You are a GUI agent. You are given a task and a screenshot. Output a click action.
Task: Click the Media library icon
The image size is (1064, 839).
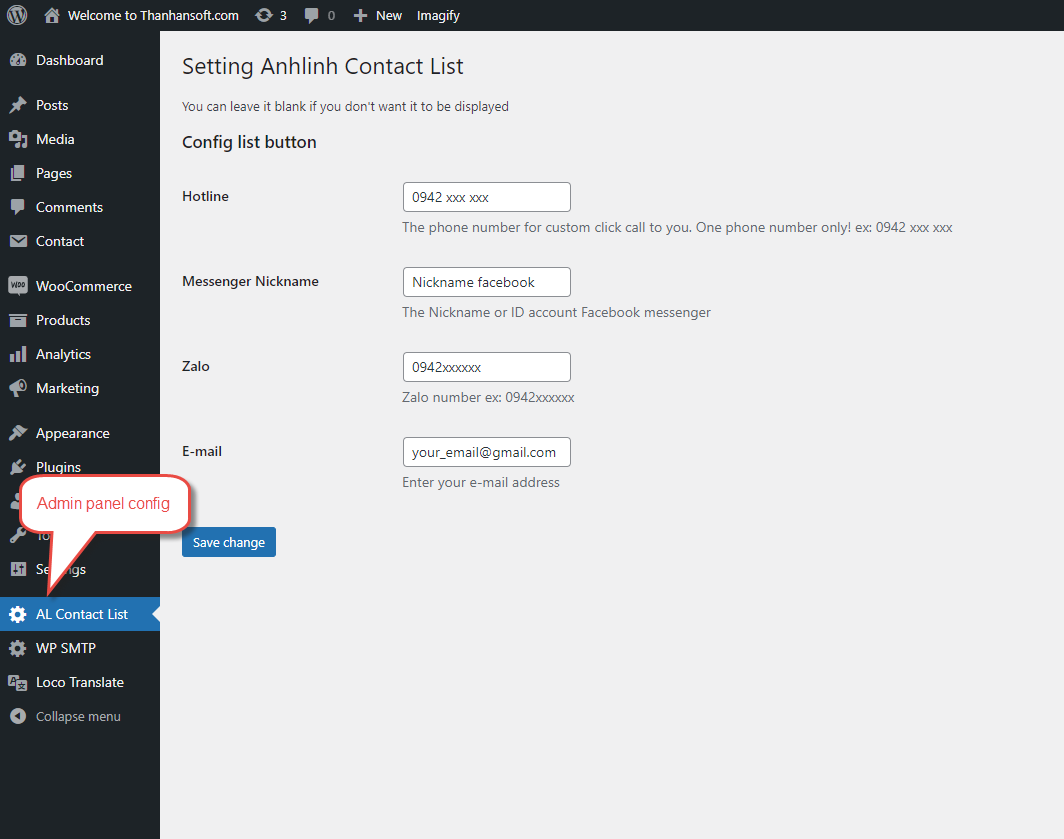(x=18, y=139)
